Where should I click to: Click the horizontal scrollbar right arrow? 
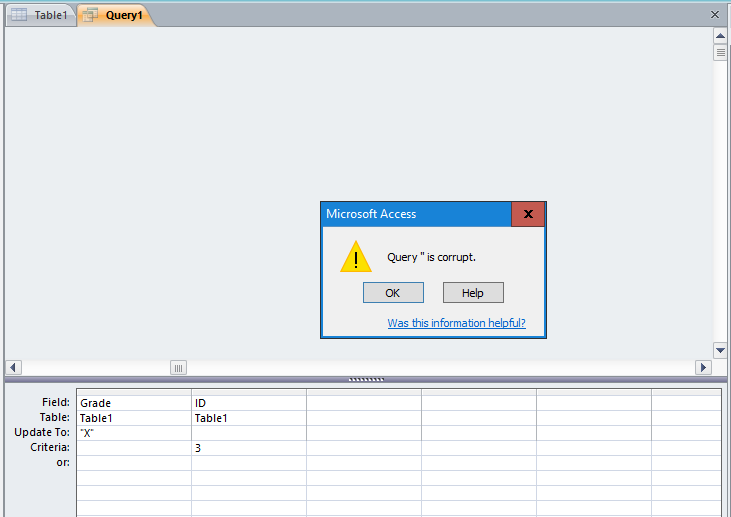pyautogui.click(x=703, y=367)
